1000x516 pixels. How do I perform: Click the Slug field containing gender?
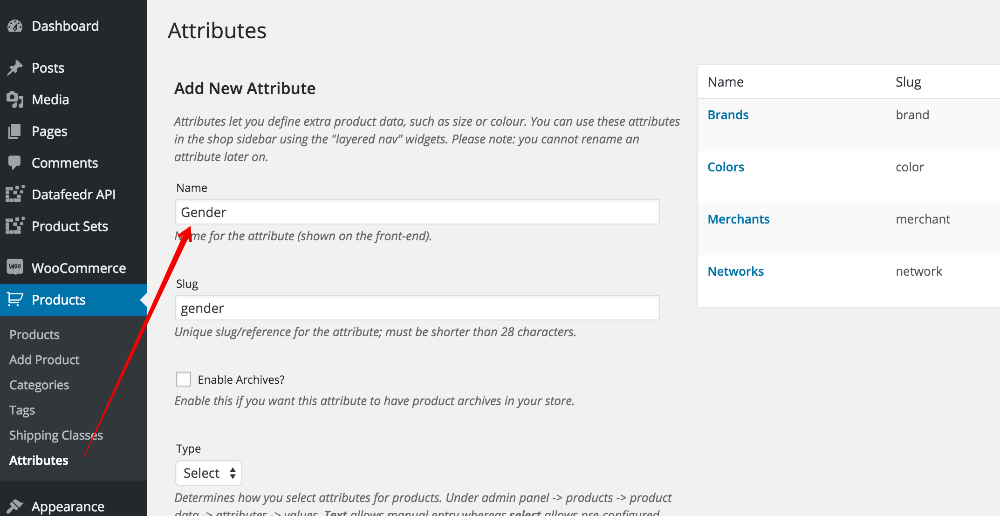(417, 308)
